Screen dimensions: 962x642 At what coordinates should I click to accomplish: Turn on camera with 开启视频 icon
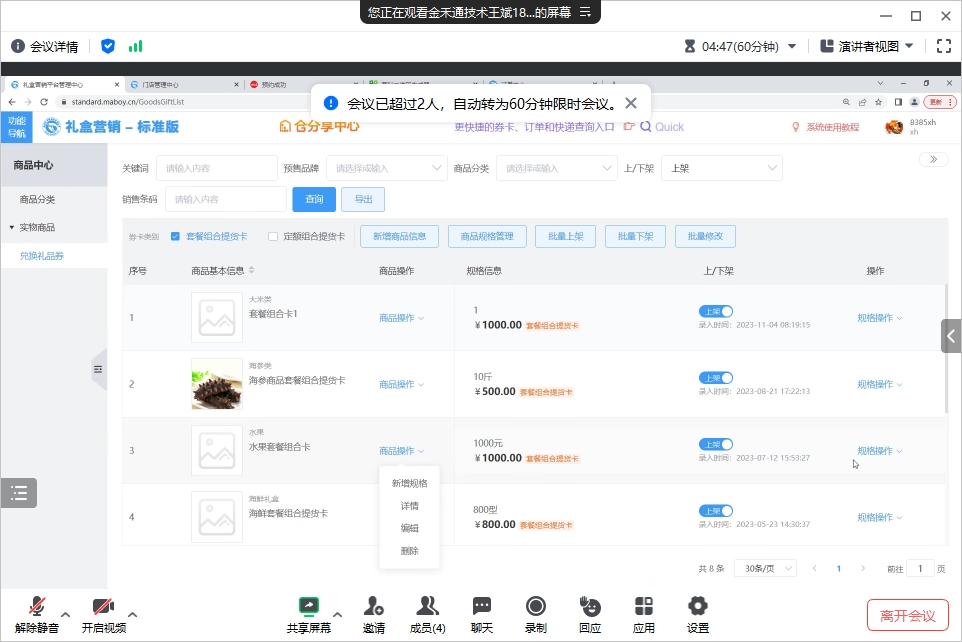104,606
